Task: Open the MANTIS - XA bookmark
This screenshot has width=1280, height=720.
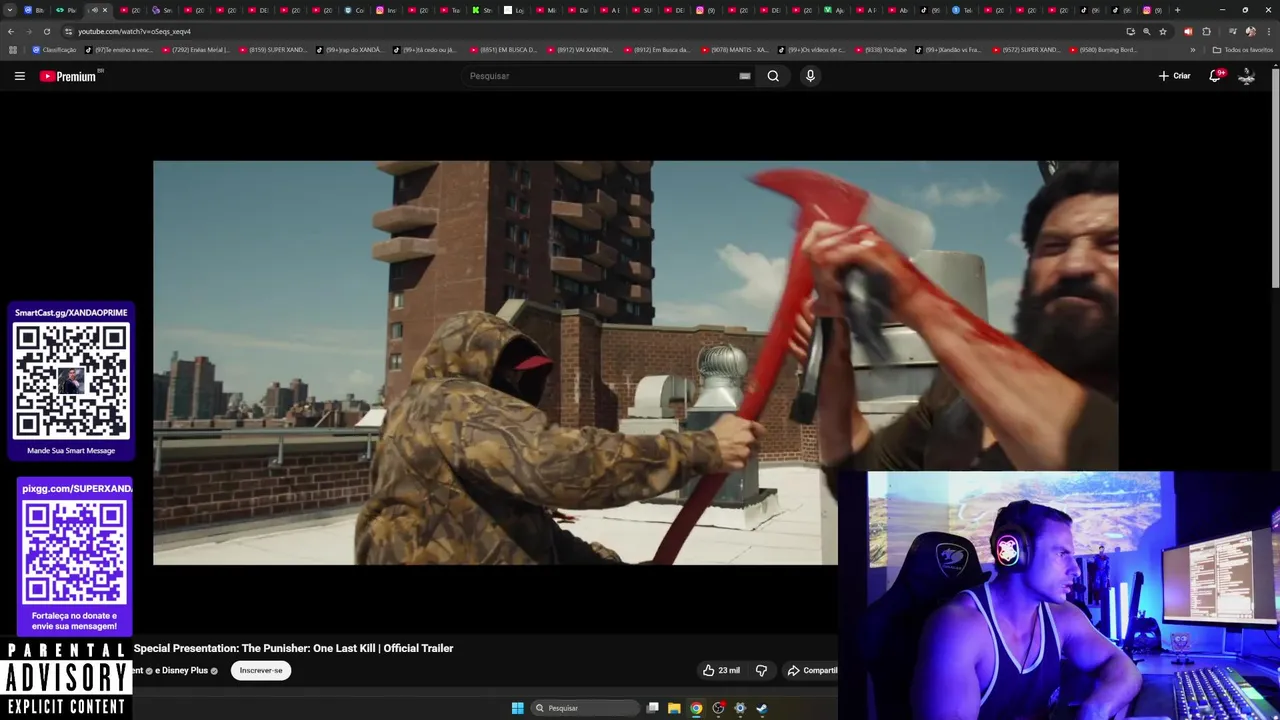Action: 735,49
